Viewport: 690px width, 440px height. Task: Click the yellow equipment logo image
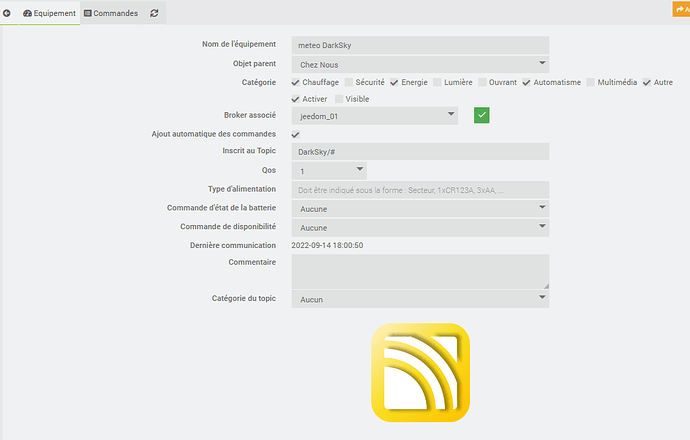pos(420,372)
